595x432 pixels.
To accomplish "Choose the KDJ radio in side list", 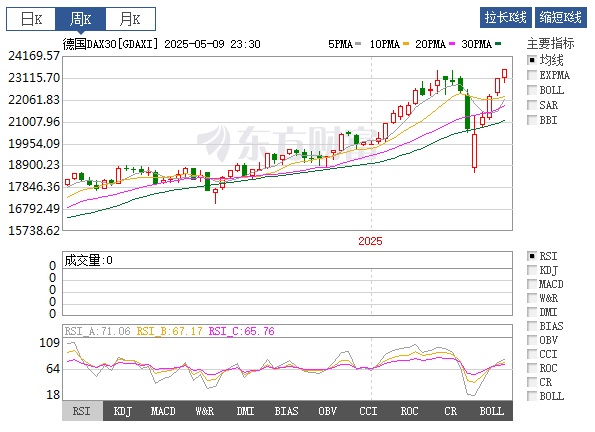I will [x=532, y=270].
